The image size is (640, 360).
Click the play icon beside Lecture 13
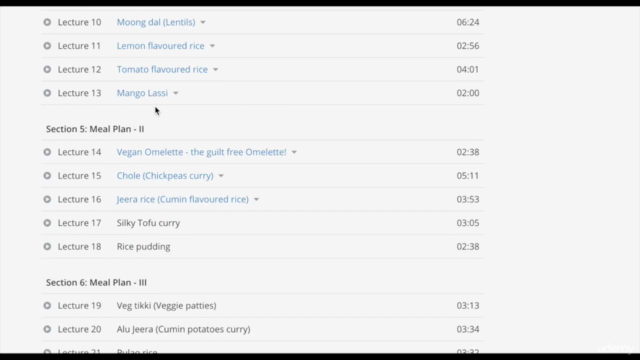47,93
